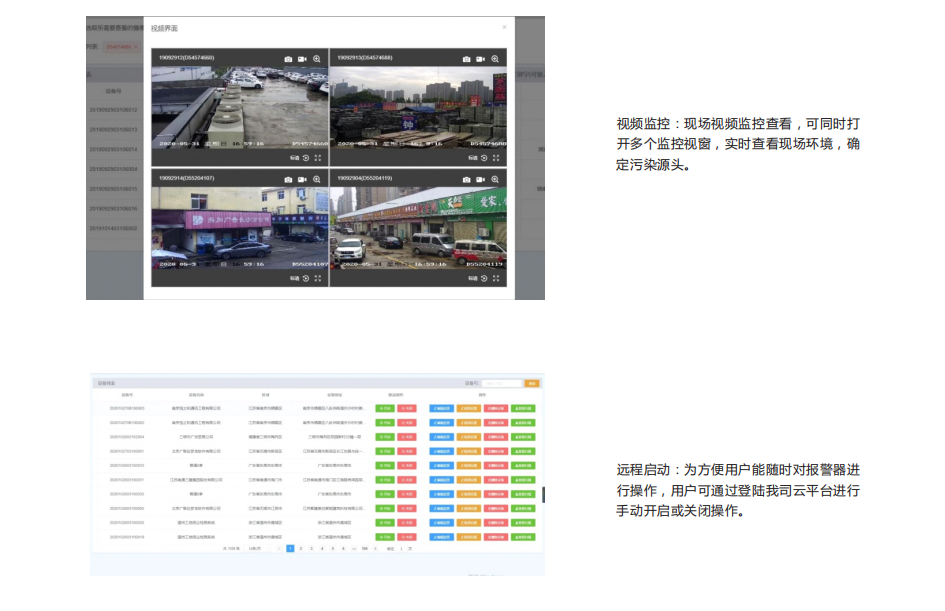Close the 视频界面 video dialog
This screenshot has height=611, width=945.
[504, 27]
